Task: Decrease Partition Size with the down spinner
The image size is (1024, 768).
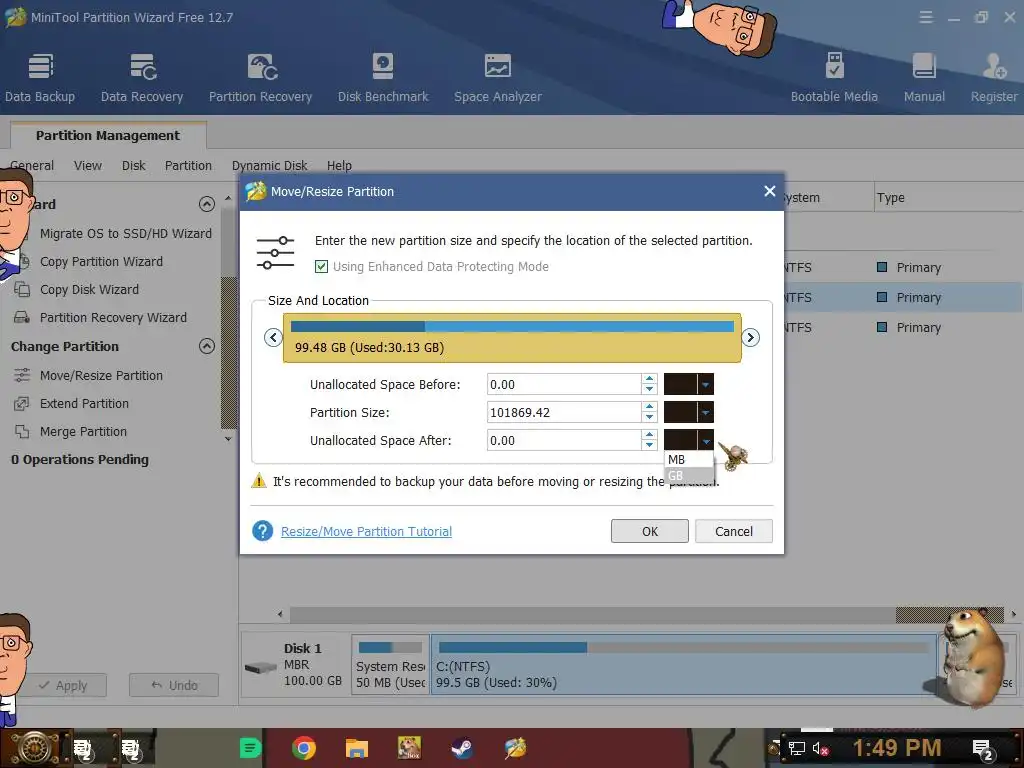Action: pos(649,418)
